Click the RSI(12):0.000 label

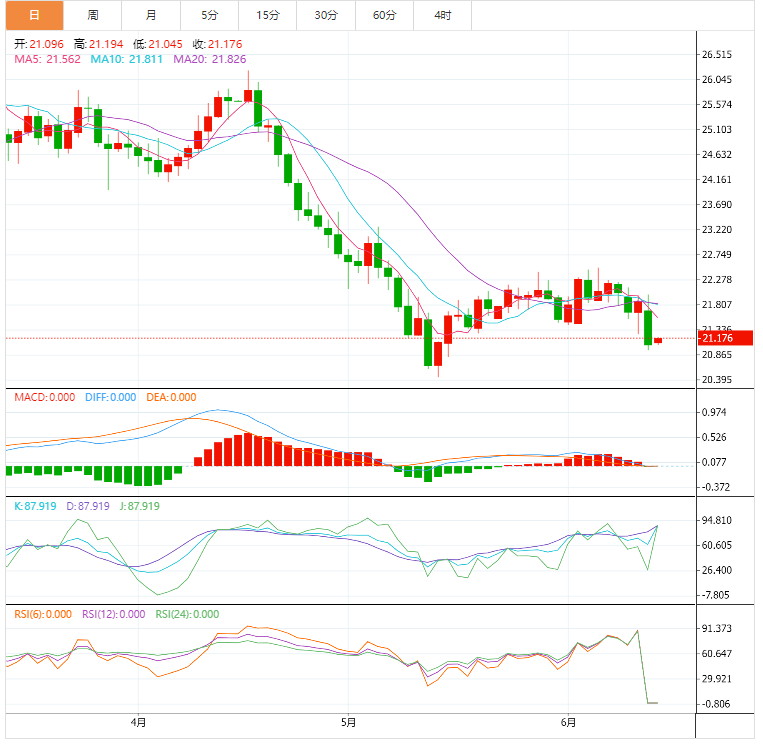113,614
